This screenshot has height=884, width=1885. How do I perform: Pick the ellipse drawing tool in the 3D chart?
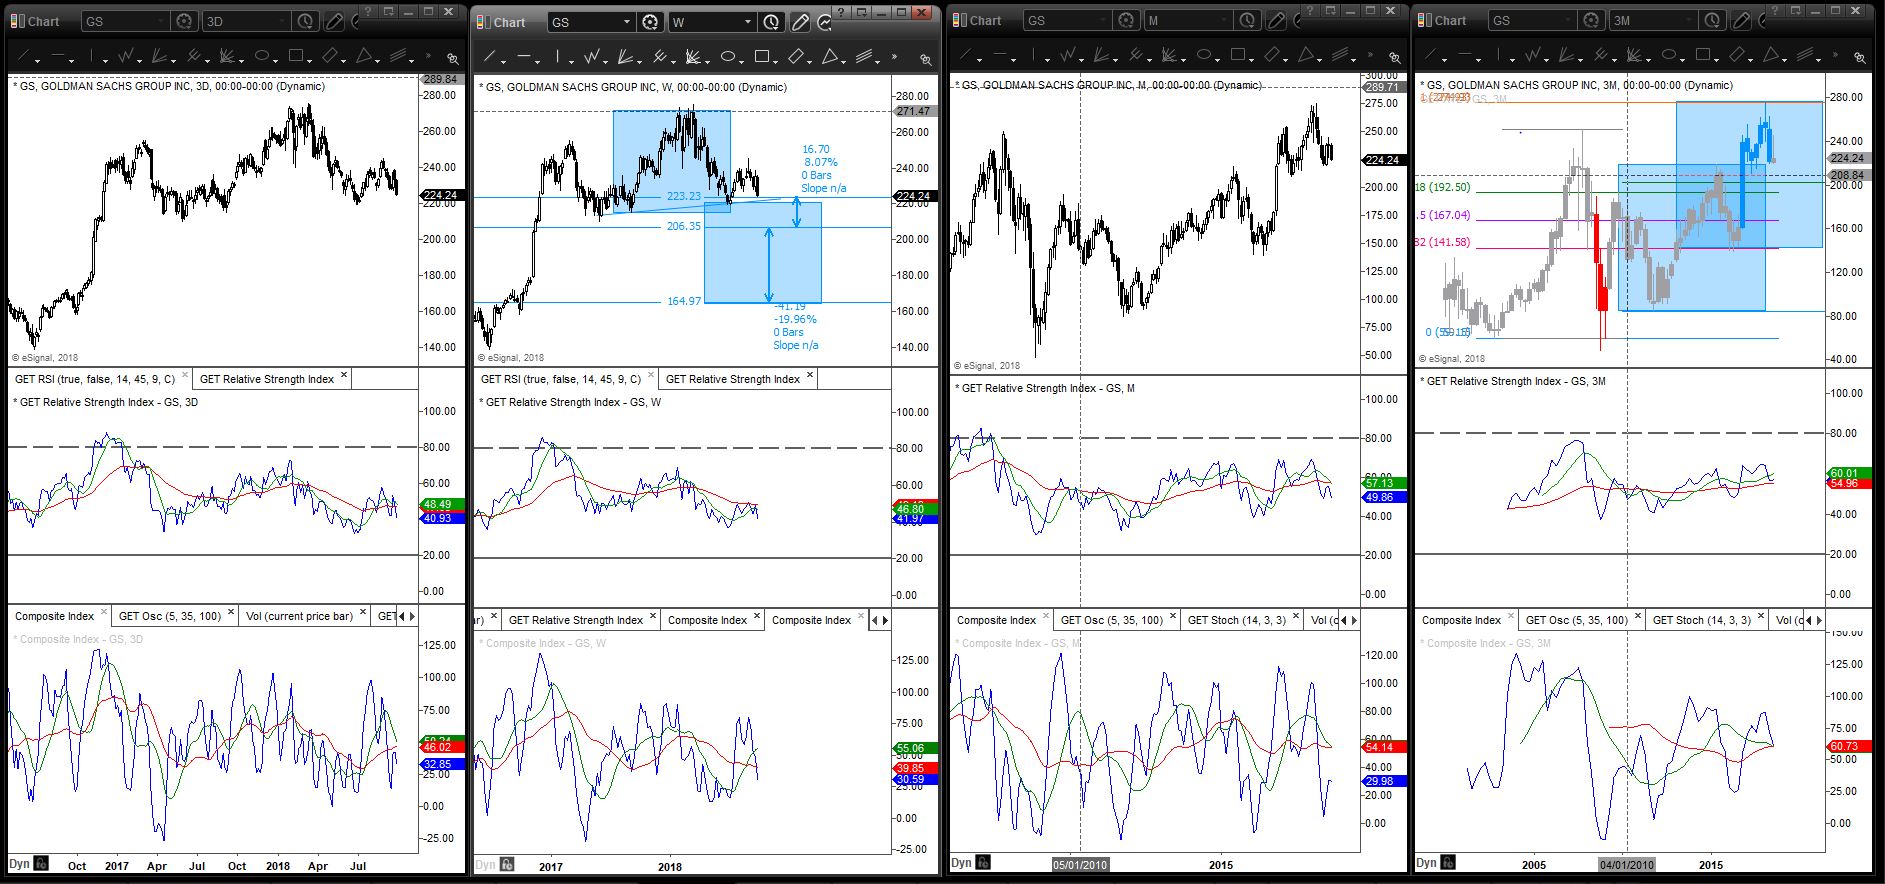click(x=262, y=56)
